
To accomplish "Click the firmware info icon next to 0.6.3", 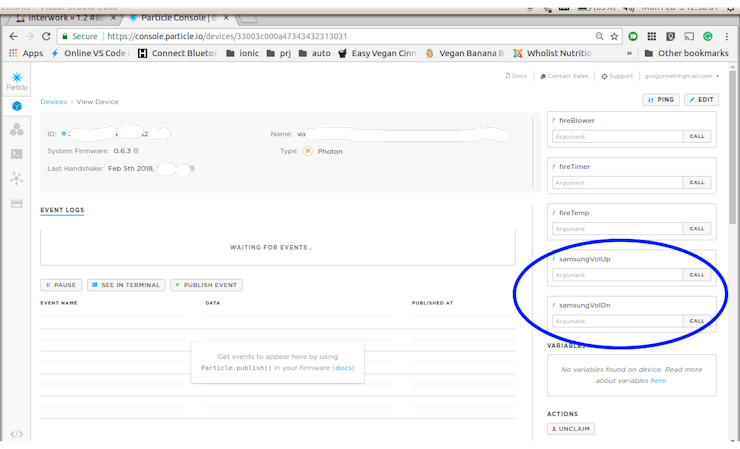I will (136, 151).
